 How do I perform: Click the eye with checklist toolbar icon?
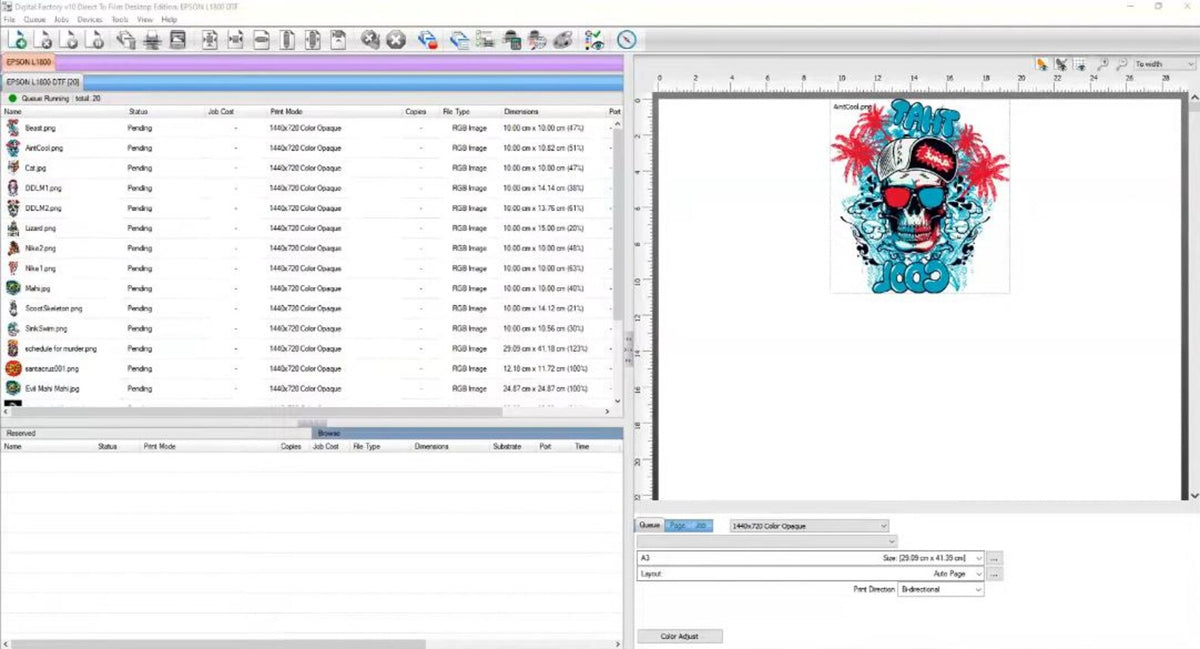(595, 40)
